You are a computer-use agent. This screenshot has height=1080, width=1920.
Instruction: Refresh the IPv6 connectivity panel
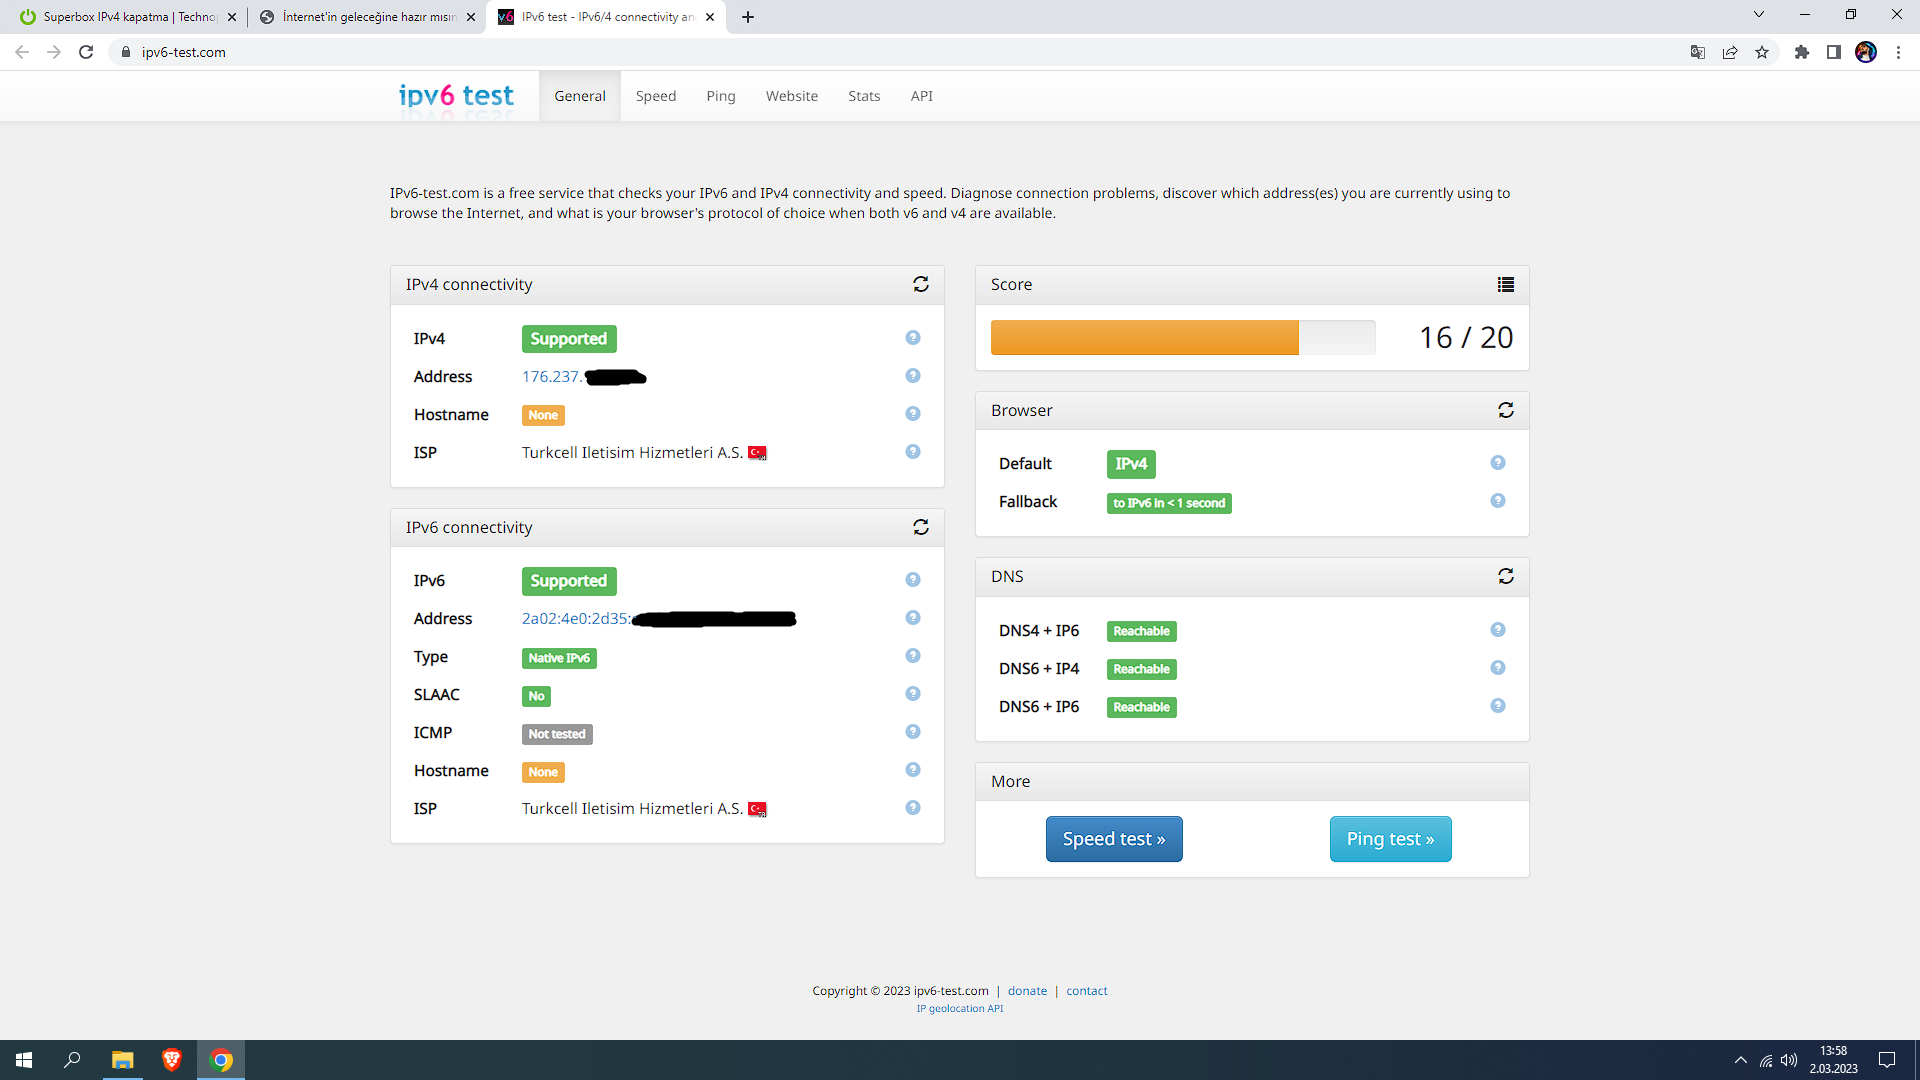[x=921, y=527]
